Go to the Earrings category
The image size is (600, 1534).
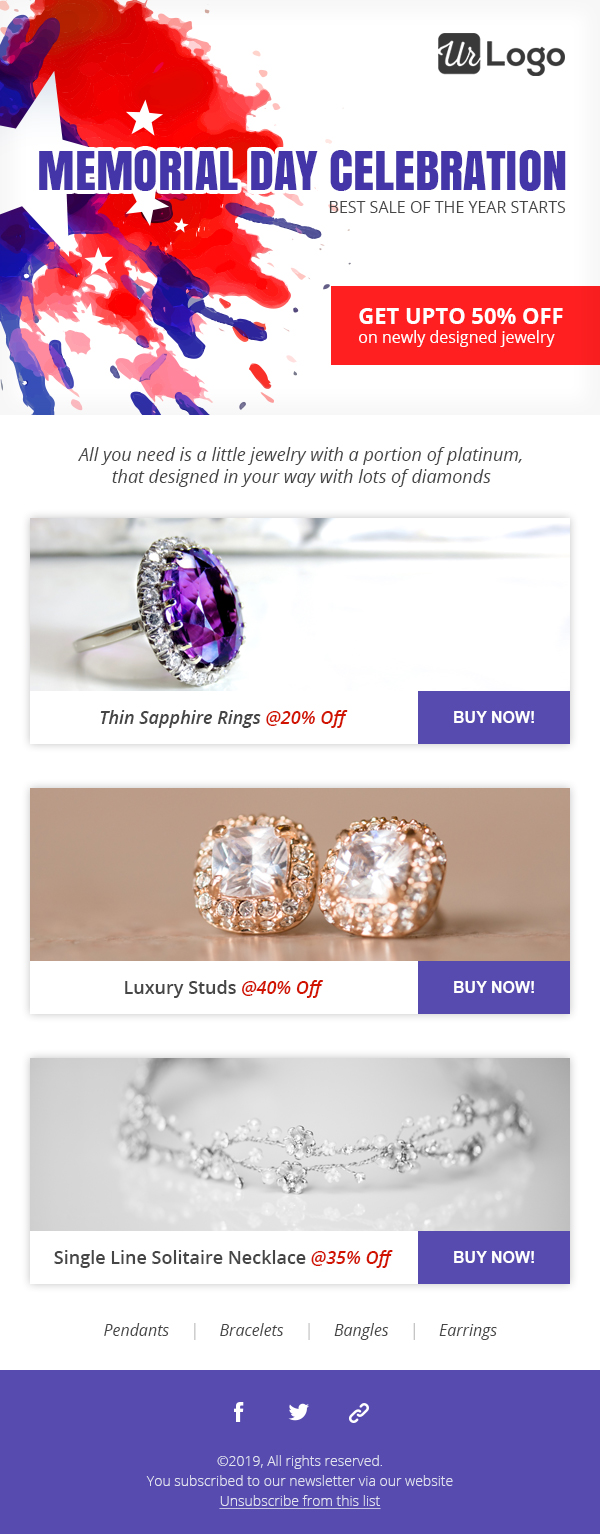click(467, 1330)
